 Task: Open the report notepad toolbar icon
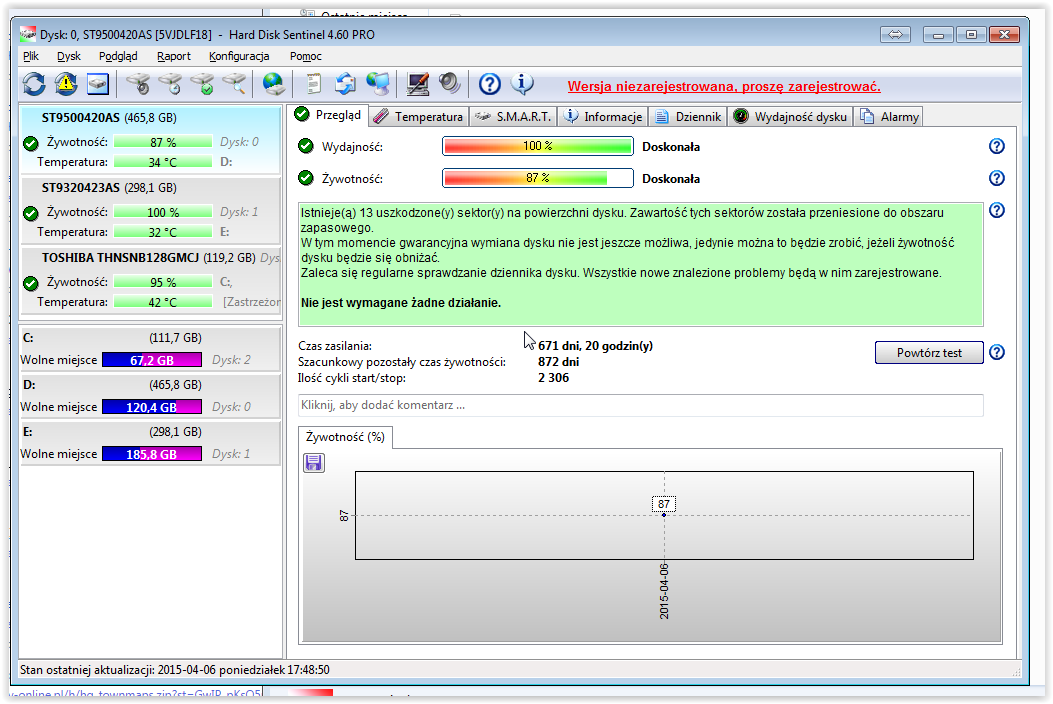[314, 84]
